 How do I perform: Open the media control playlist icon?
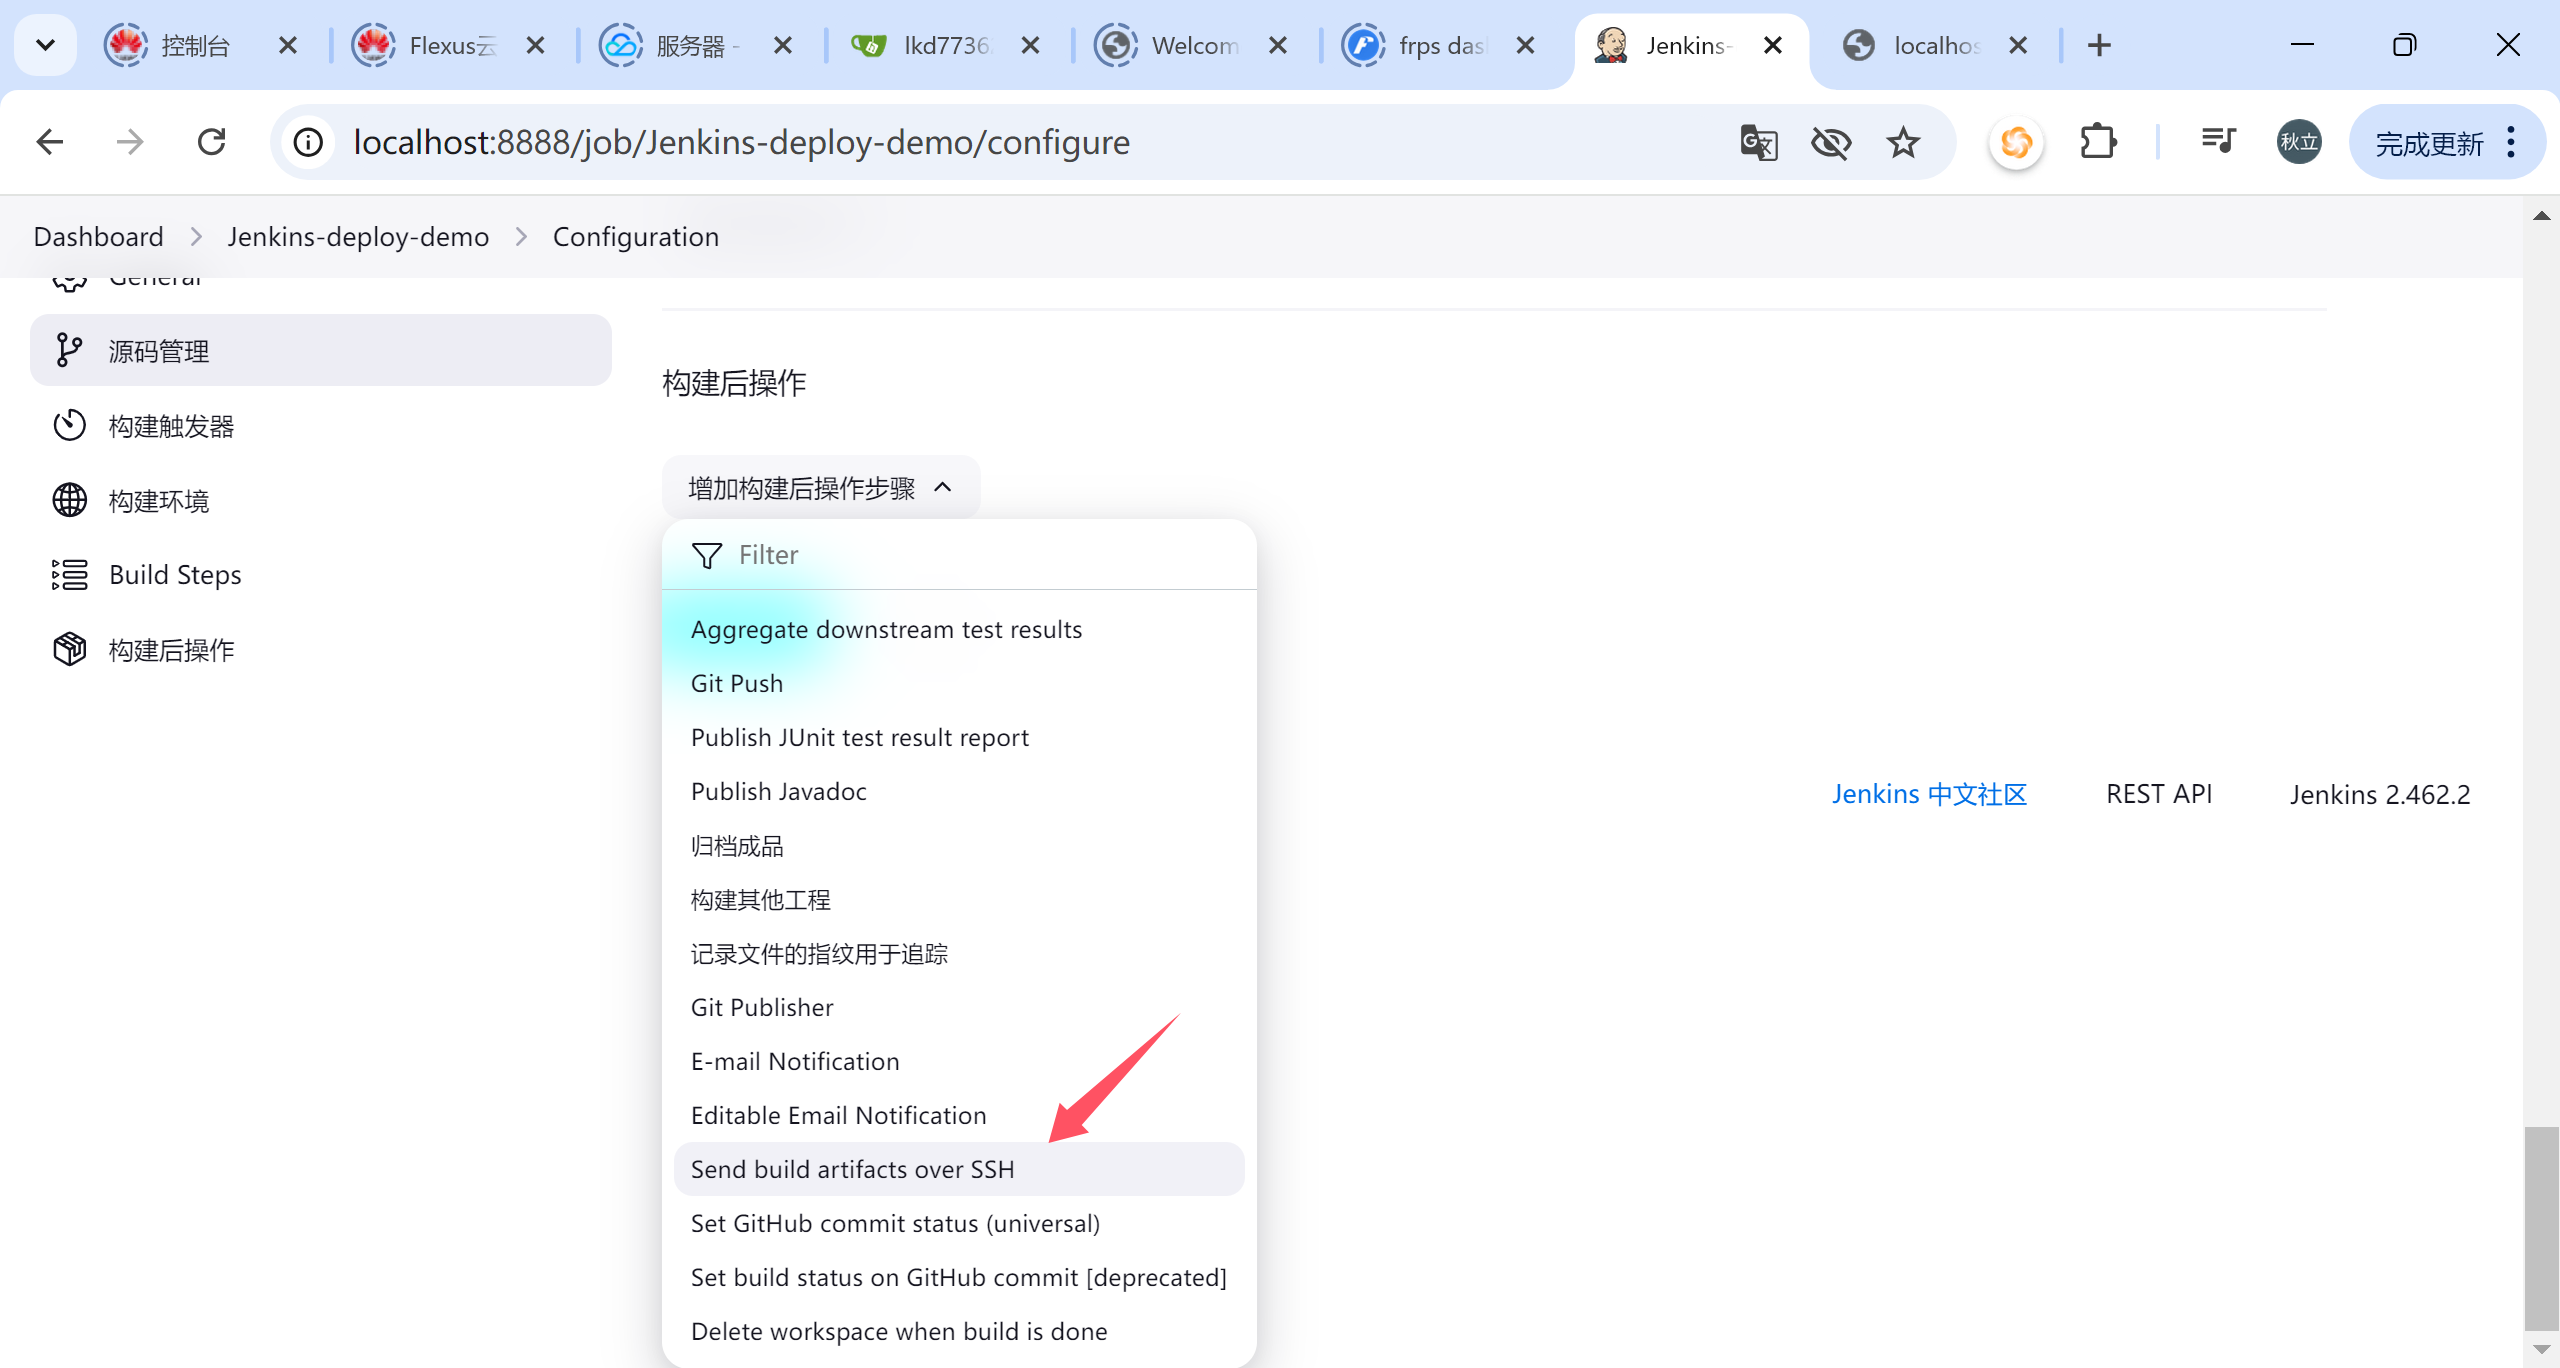(x=2218, y=143)
